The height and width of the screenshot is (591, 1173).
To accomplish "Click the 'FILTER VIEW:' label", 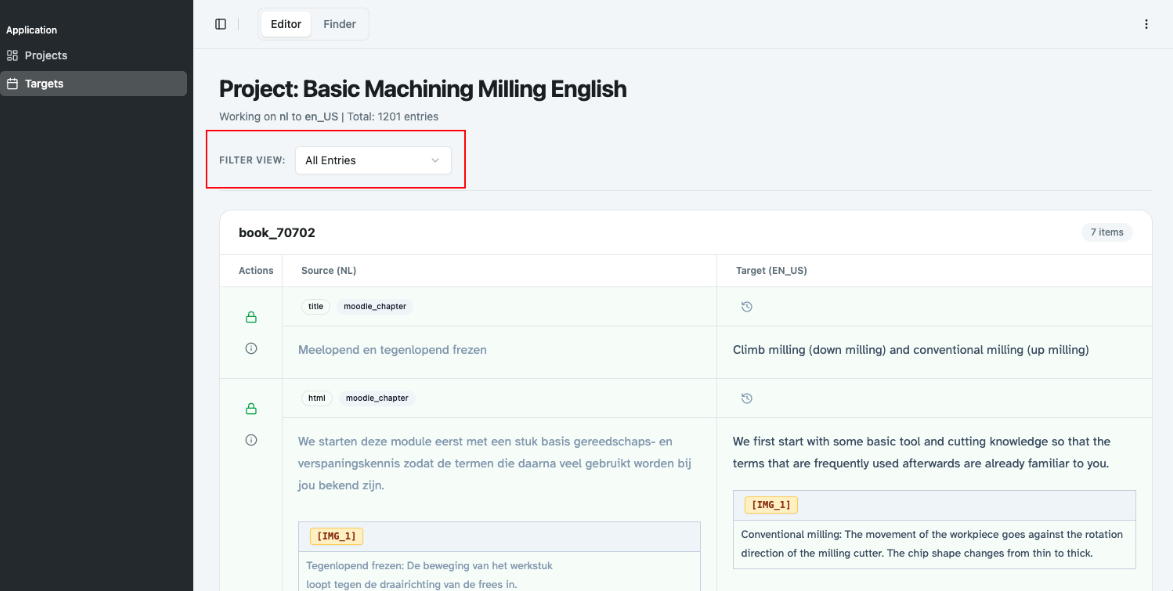I will point(252,160).
